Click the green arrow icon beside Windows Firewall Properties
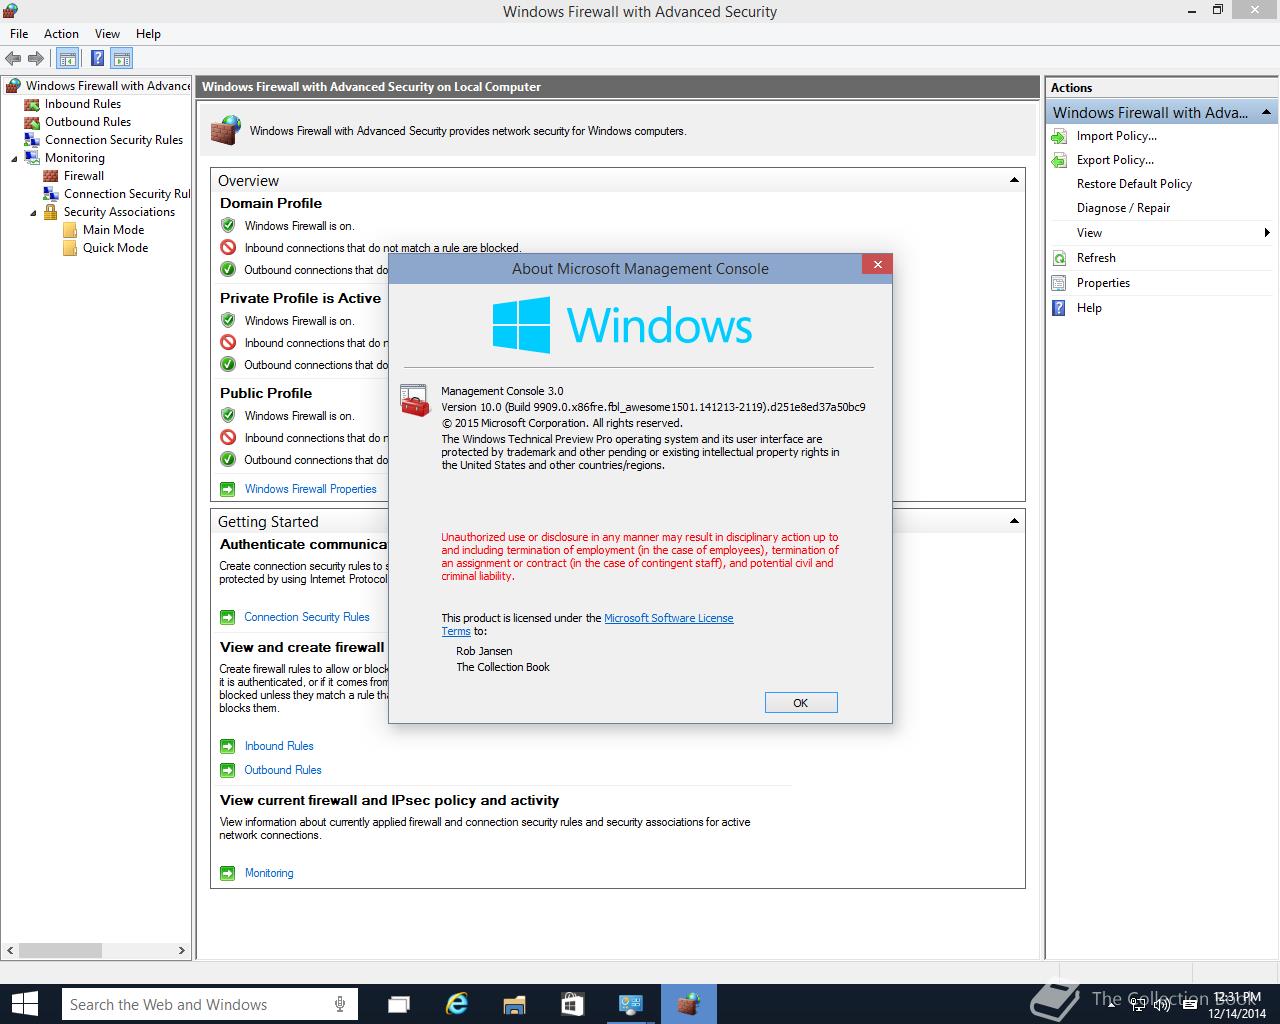 point(227,489)
